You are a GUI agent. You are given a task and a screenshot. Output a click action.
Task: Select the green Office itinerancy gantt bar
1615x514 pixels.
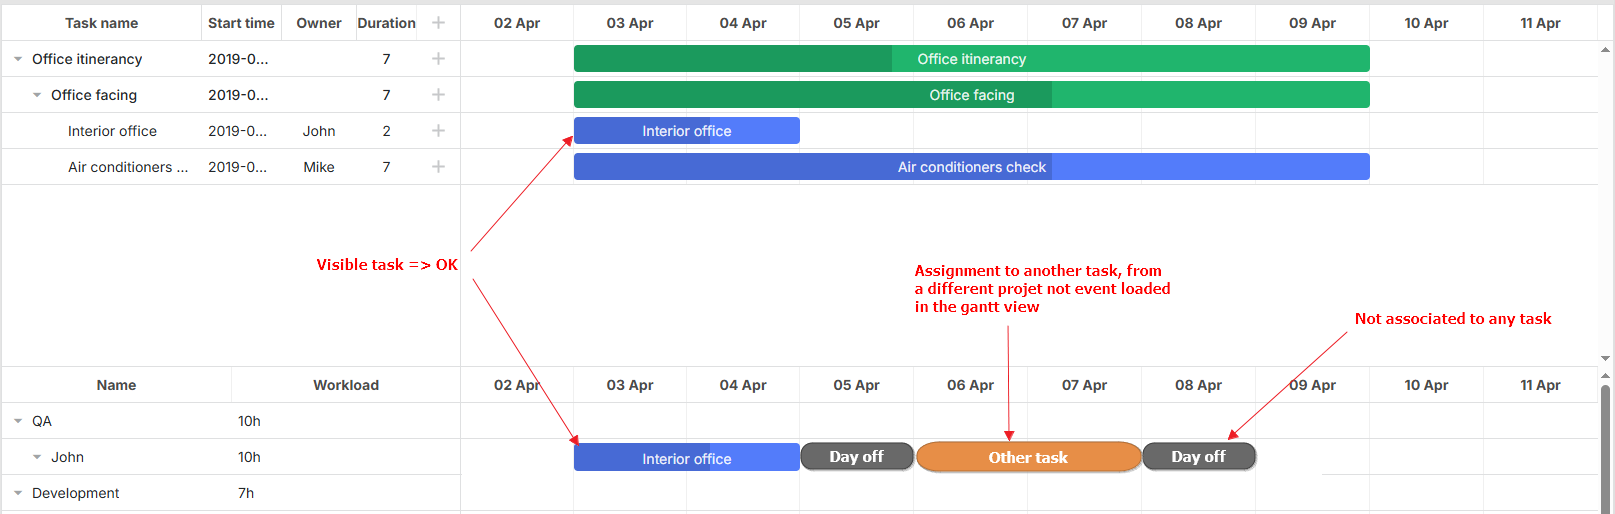click(x=972, y=59)
